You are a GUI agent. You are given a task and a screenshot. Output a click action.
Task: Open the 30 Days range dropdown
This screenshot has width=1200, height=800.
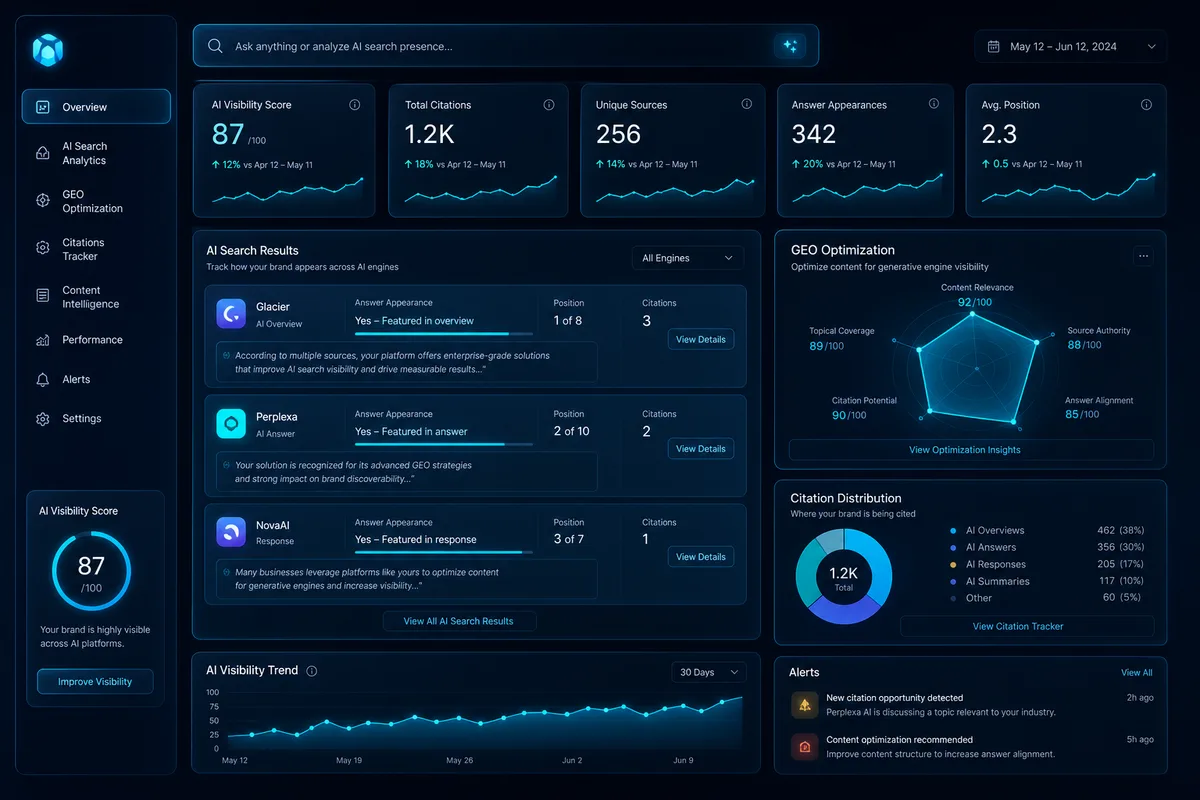coord(709,672)
